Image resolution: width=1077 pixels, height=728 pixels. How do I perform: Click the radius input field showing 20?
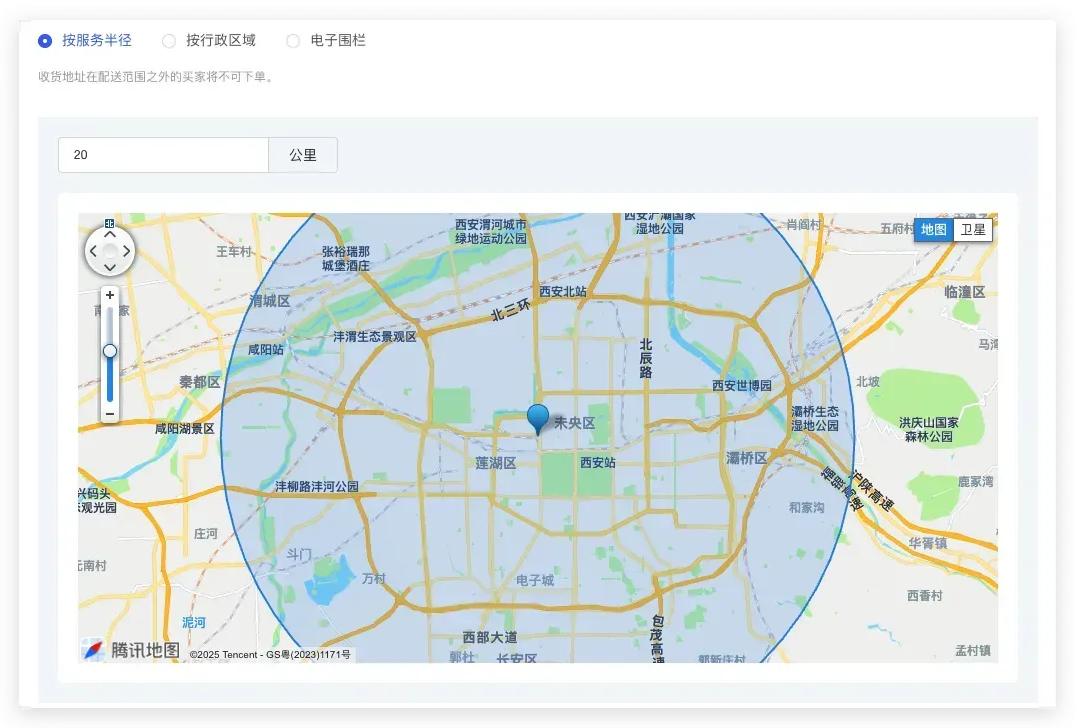163,155
